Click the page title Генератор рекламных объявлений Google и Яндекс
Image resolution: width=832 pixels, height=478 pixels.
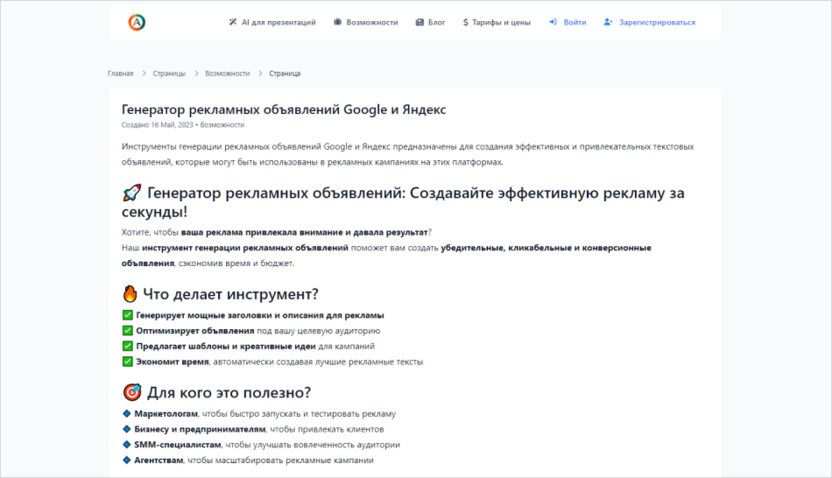point(284,110)
